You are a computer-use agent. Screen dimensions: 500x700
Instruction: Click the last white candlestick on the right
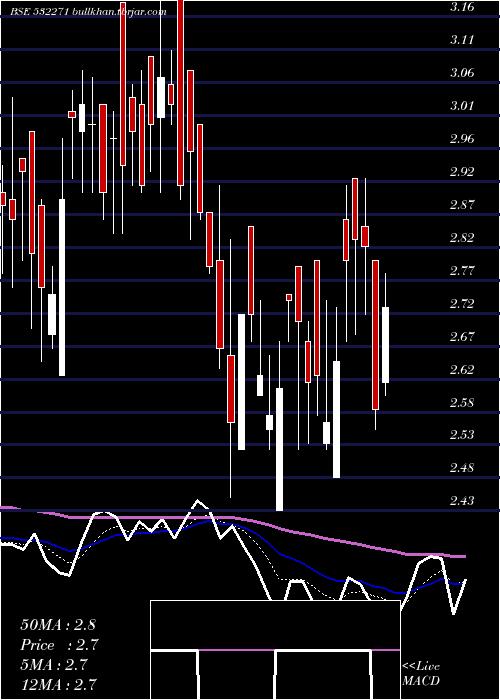[385, 345]
